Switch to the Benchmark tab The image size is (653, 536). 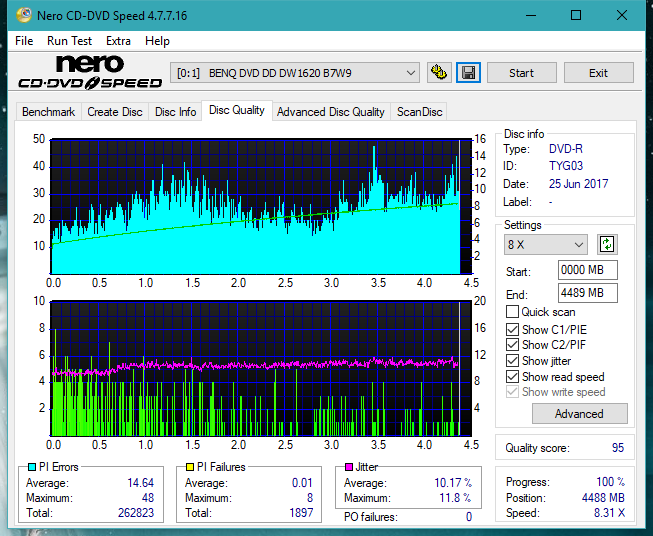pos(49,112)
